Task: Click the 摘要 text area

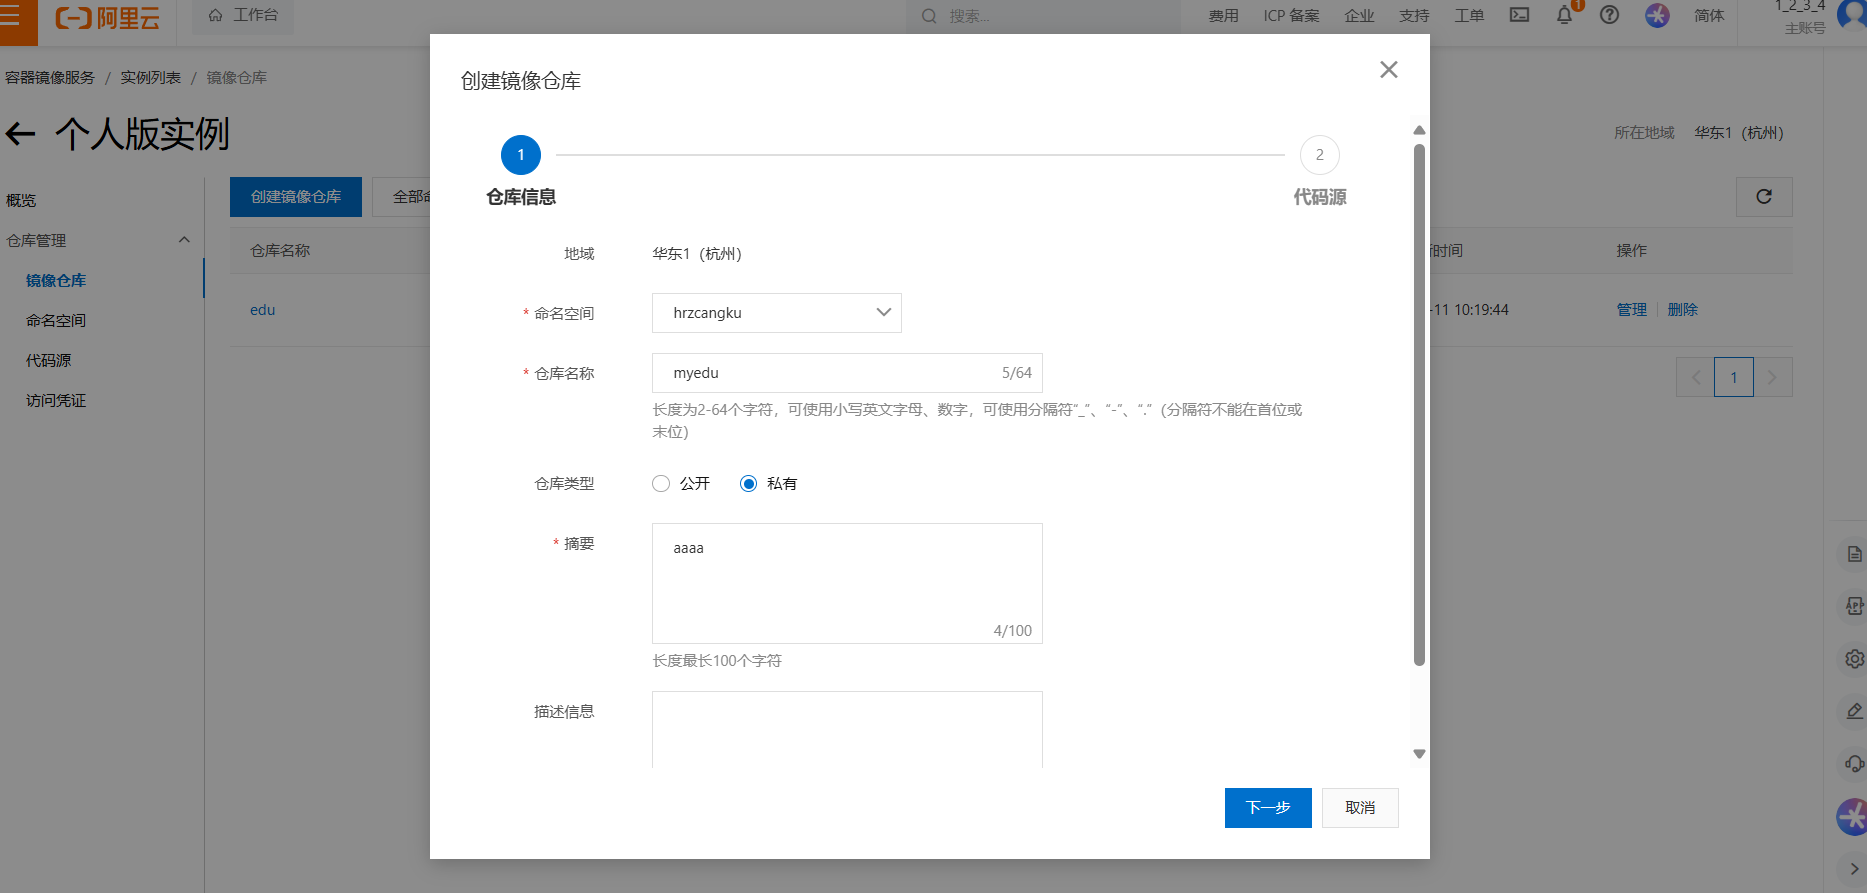Action: point(847,584)
